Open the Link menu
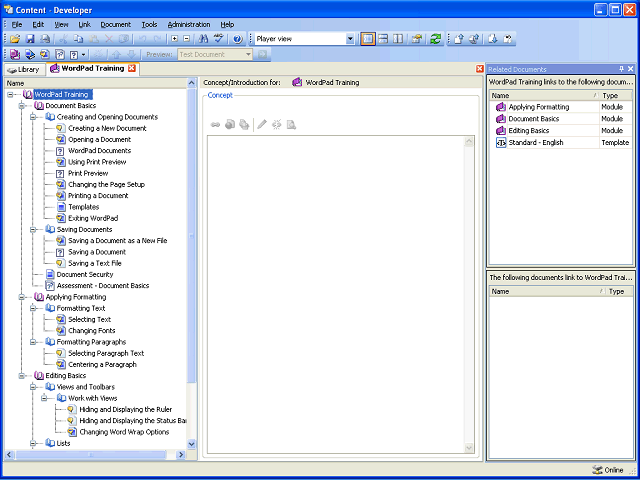This screenshot has height=480, width=640. click(x=84, y=24)
